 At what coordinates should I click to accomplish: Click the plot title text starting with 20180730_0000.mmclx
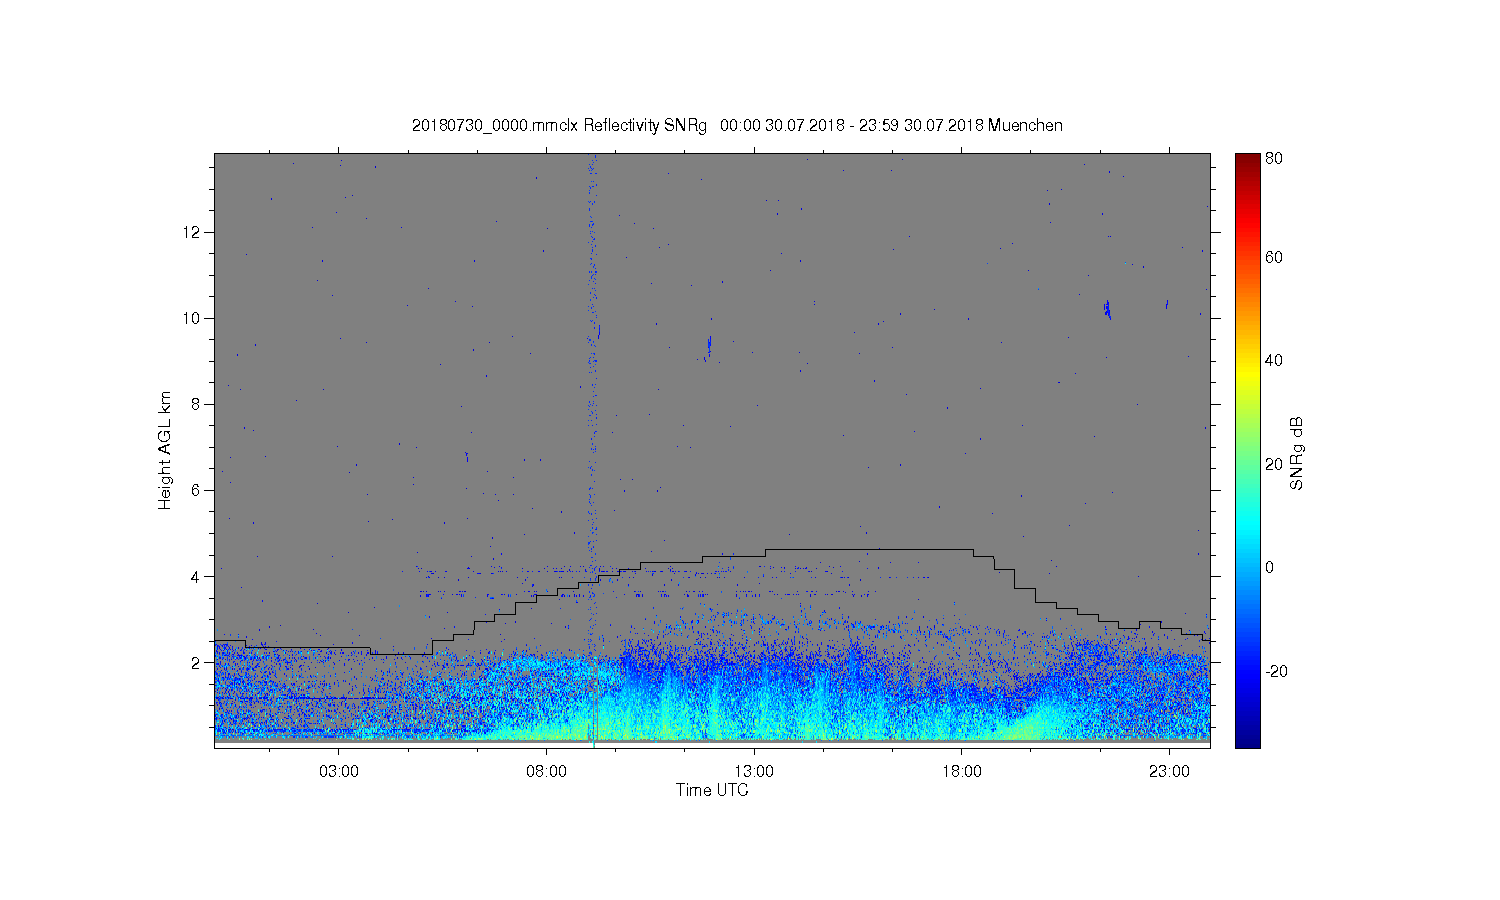737,126
